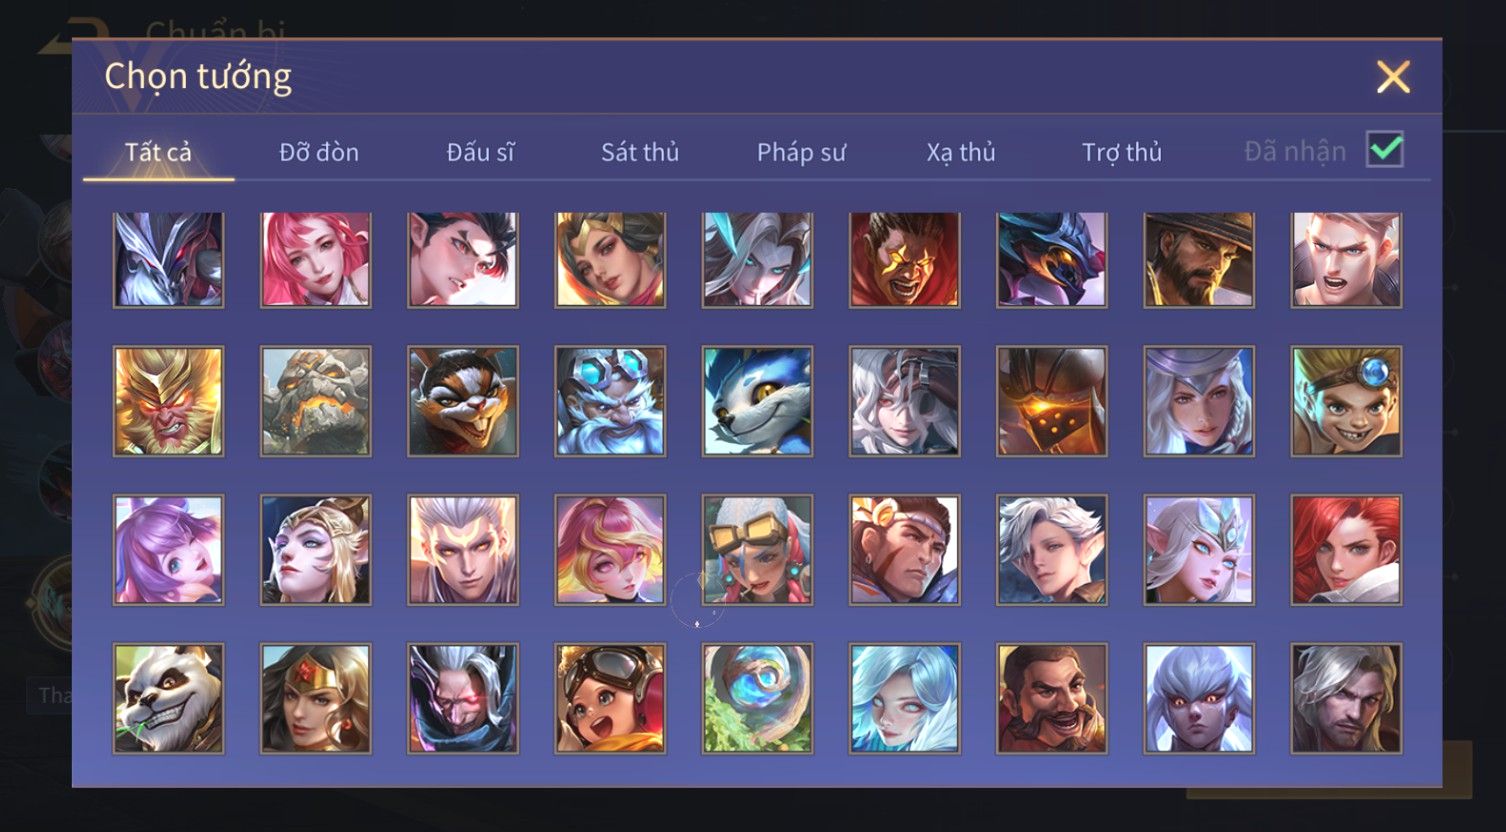Pick the golden monkey king hero
The image size is (1506, 832).
(168, 401)
